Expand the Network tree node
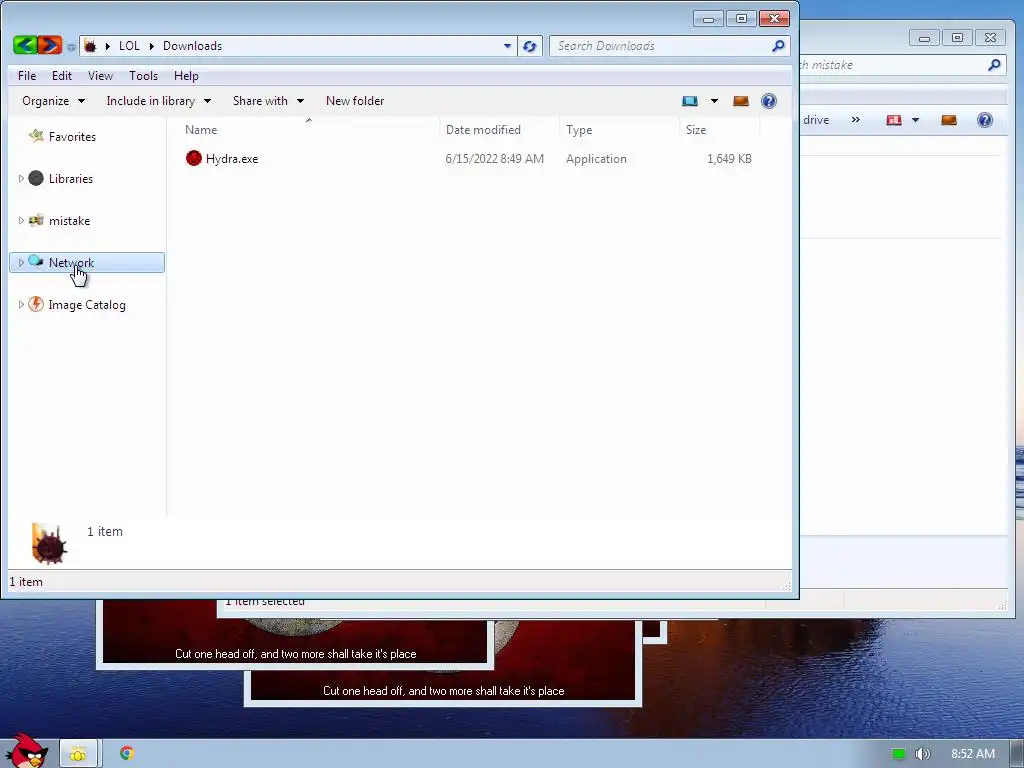The width and height of the screenshot is (1024, 768). (x=21, y=263)
